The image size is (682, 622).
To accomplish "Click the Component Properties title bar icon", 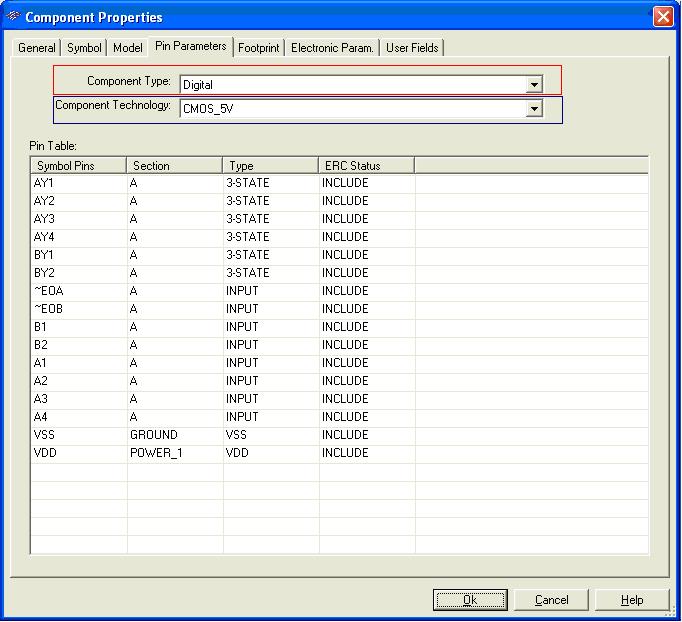I will tap(13, 17).
